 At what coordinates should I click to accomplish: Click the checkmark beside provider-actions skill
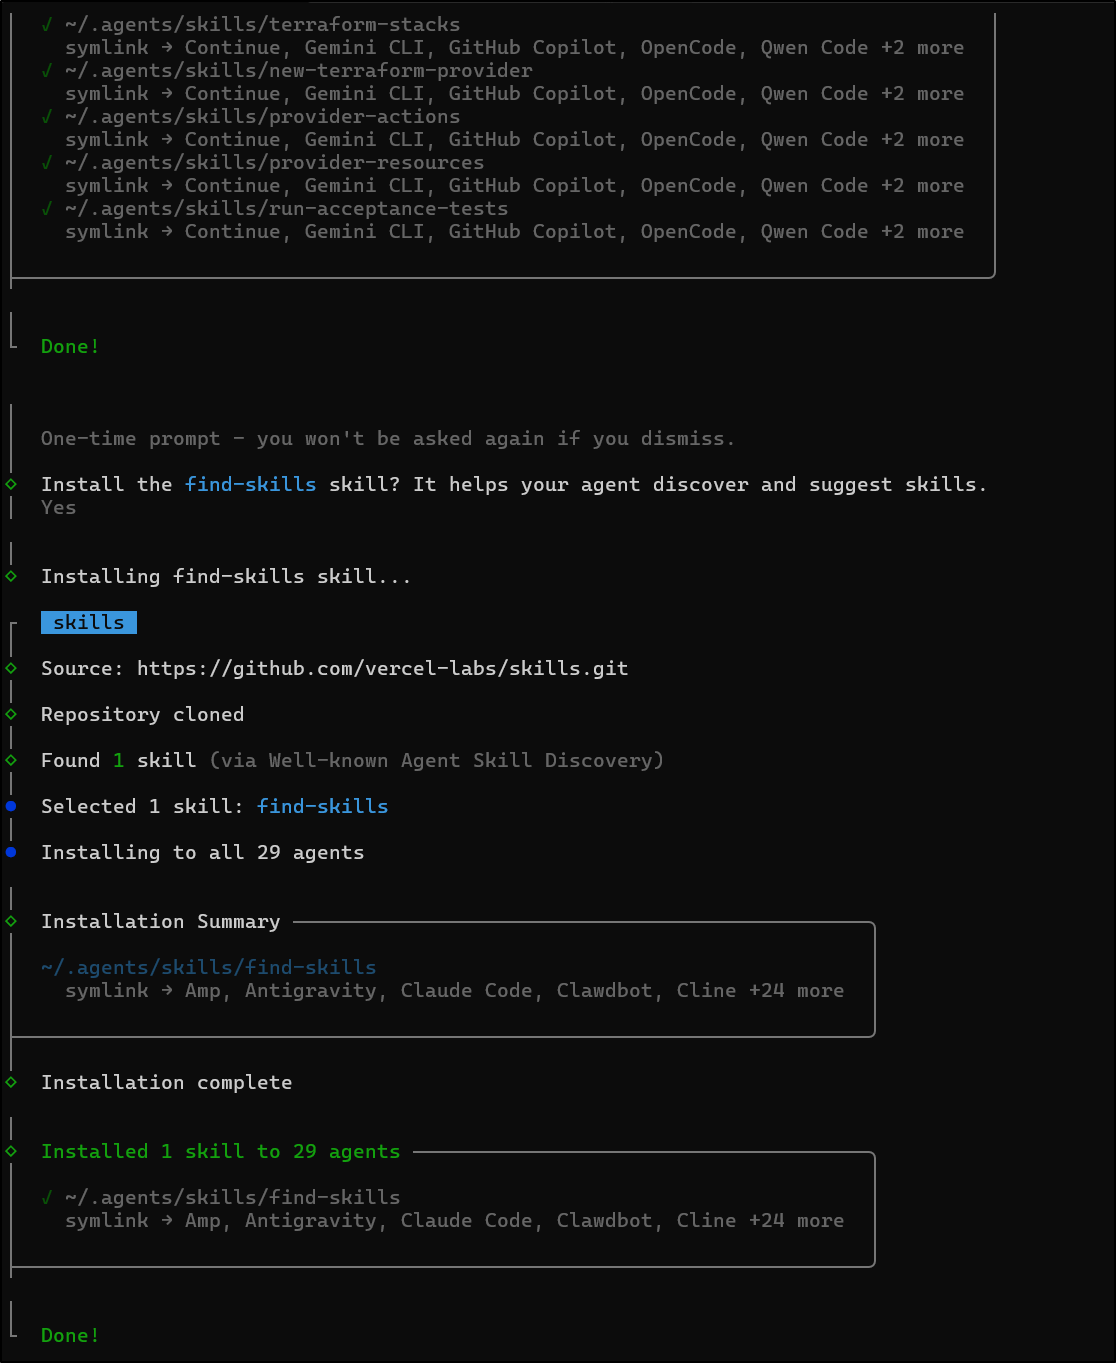(x=44, y=116)
